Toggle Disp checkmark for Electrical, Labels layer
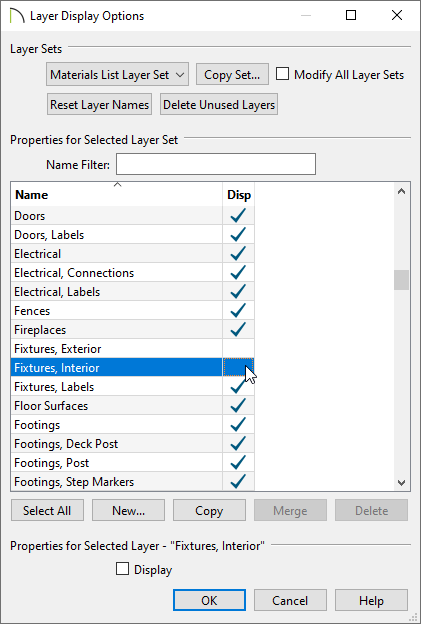Image resolution: width=421 pixels, height=624 pixels. click(238, 292)
